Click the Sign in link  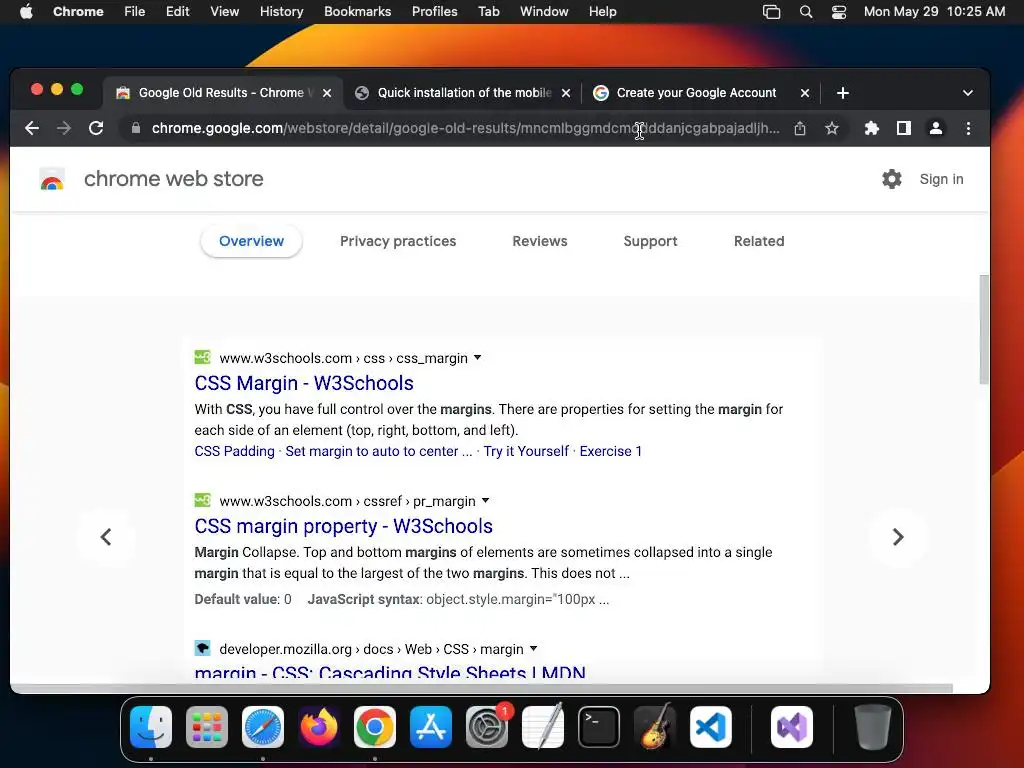941,179
